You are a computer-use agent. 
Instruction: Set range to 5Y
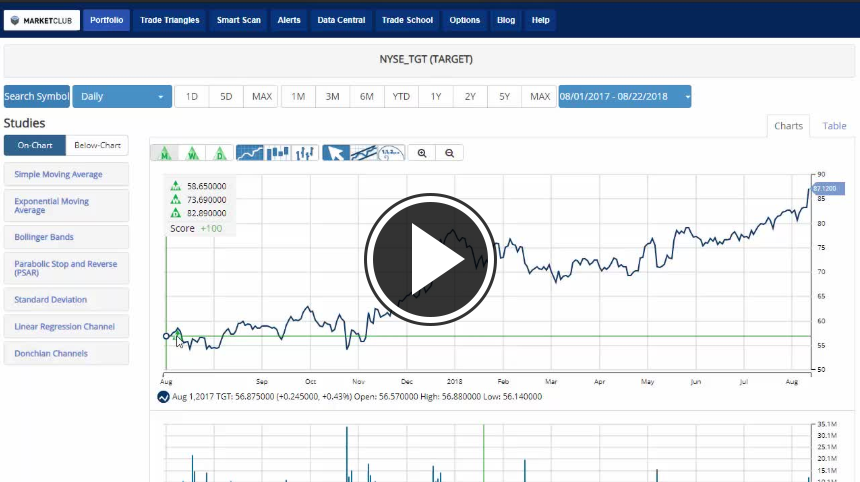[x=504, y=97]
